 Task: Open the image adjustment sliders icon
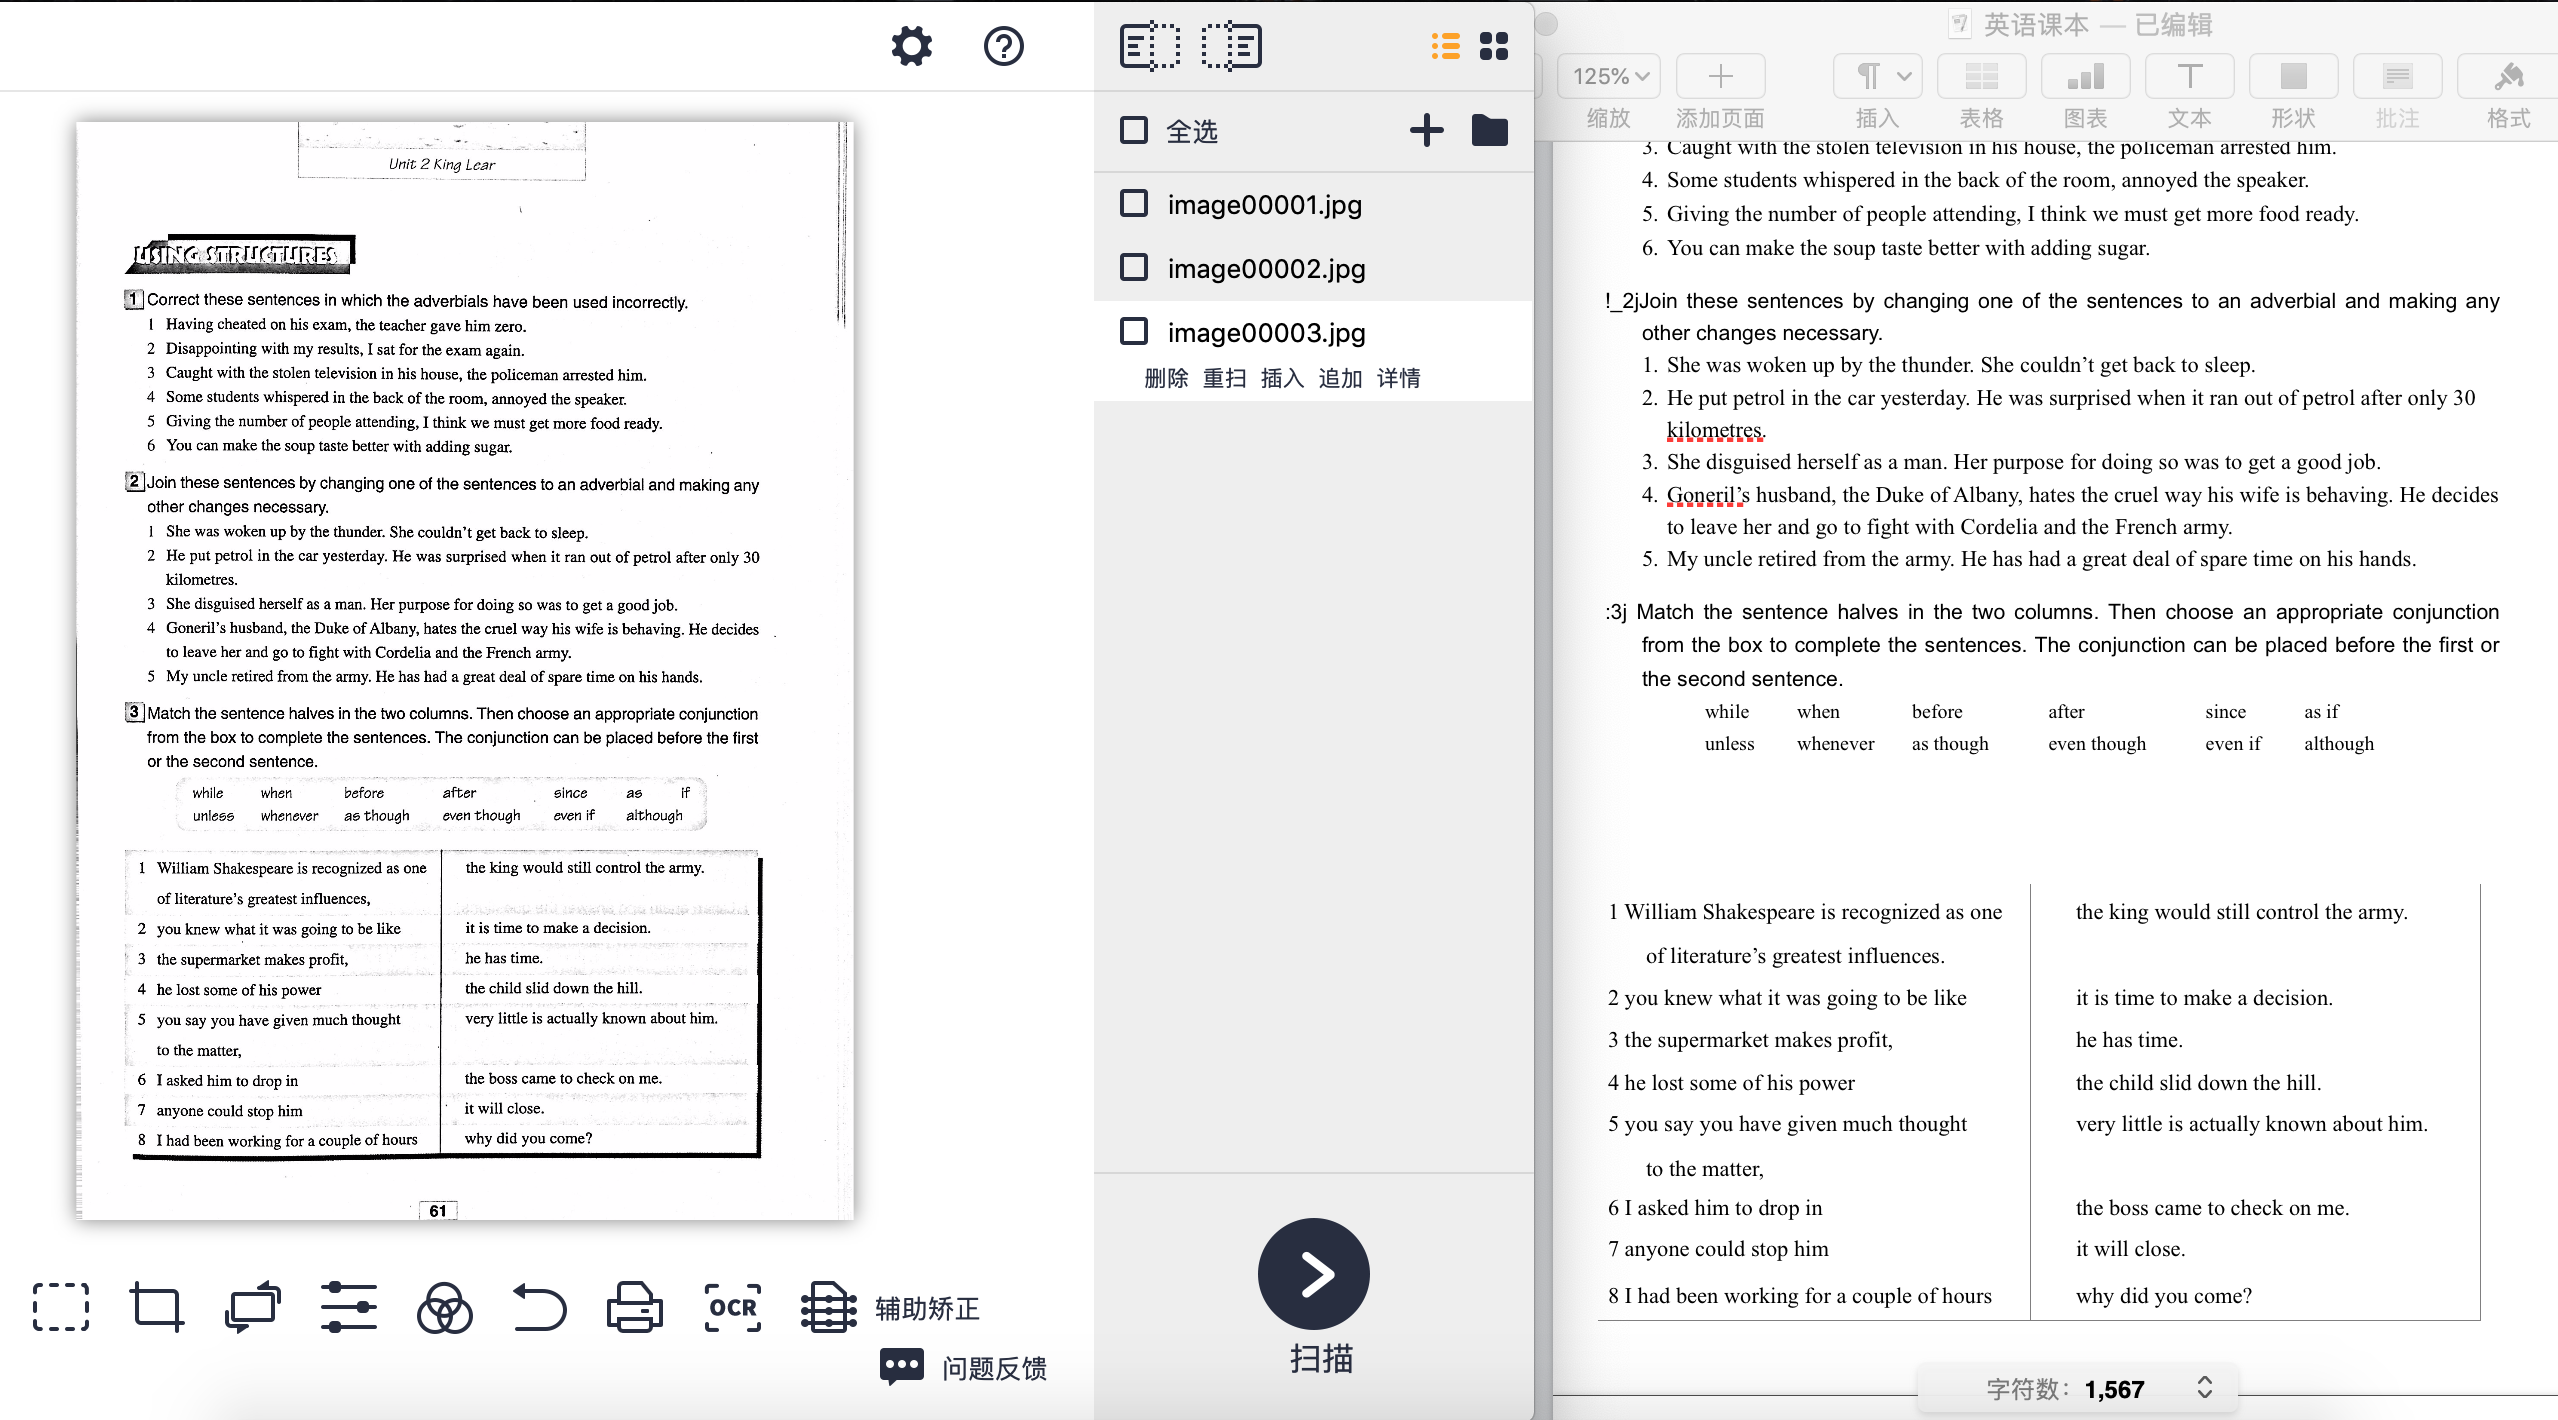349,1307
